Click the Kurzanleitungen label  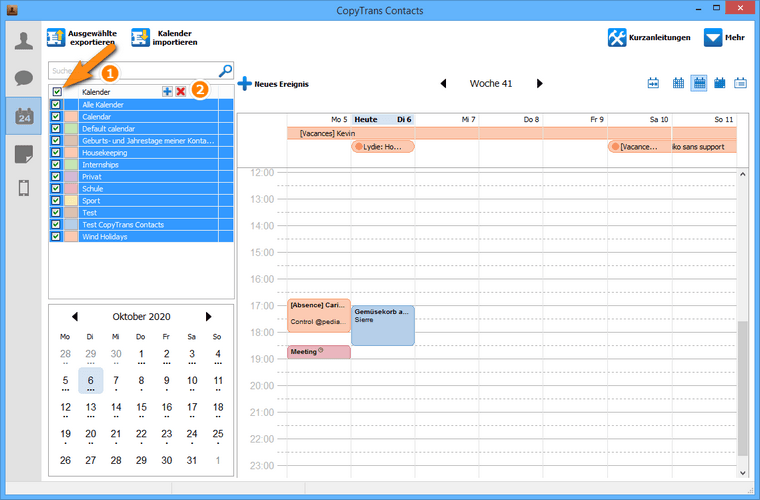click(660, 38)
